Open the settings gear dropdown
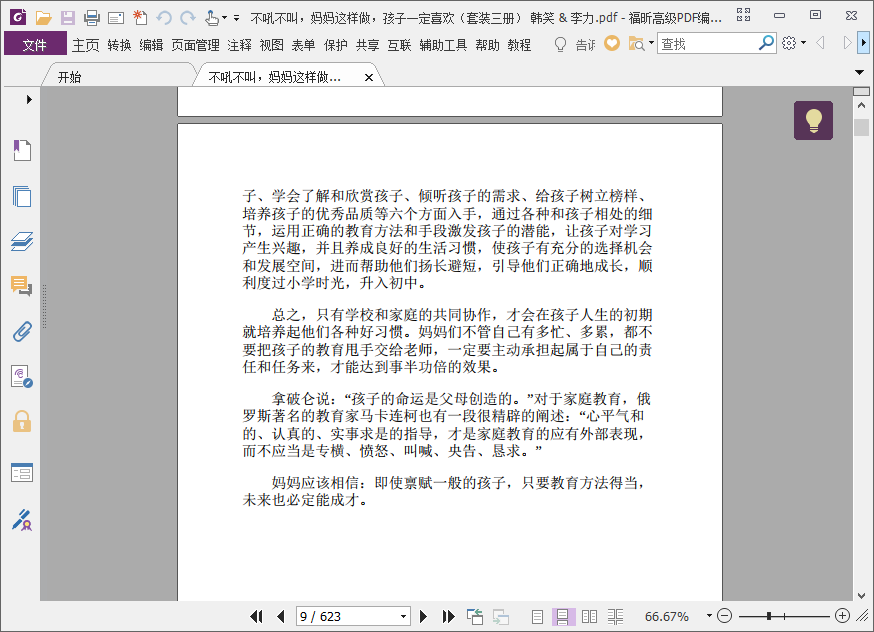Viewport: 874px width, 632px height. click(803, 43)
